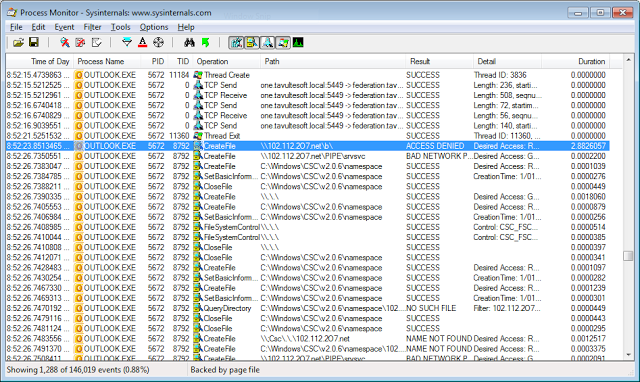Viewport: 640px width, 382px height.
Task: Click the SetBasicInform icon at 8:52:26.7384785
Action: pyautogui.click(x=198, y=176)
